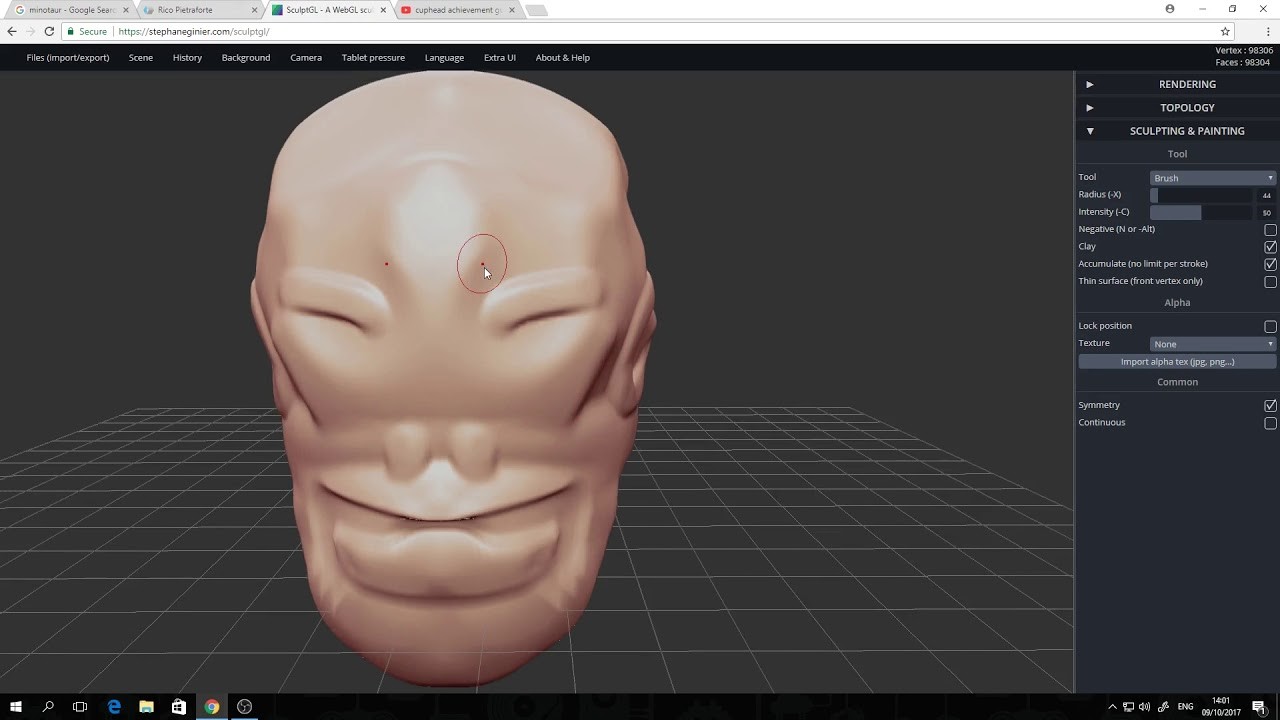The height and width of the screenshot is (720, 1280).
Task: Enable the Negative (N or -Alt) checkbox
Action: point(1270,229)
